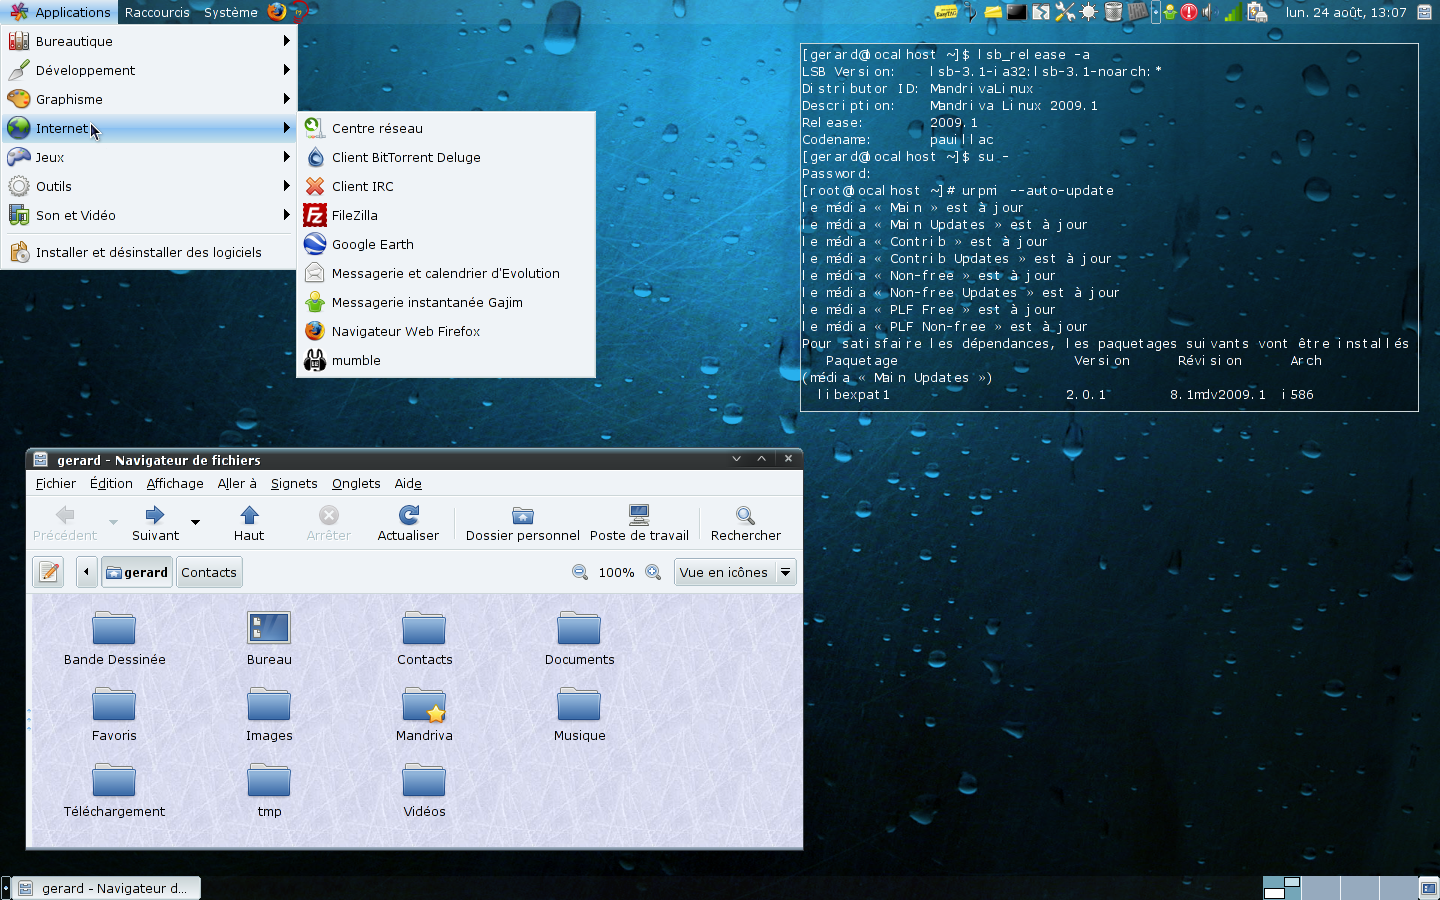Image resolution: width=1440 pixels, height=900 pixels.
Task: Click the Poste de travail icon
Action: coord(639,515)
